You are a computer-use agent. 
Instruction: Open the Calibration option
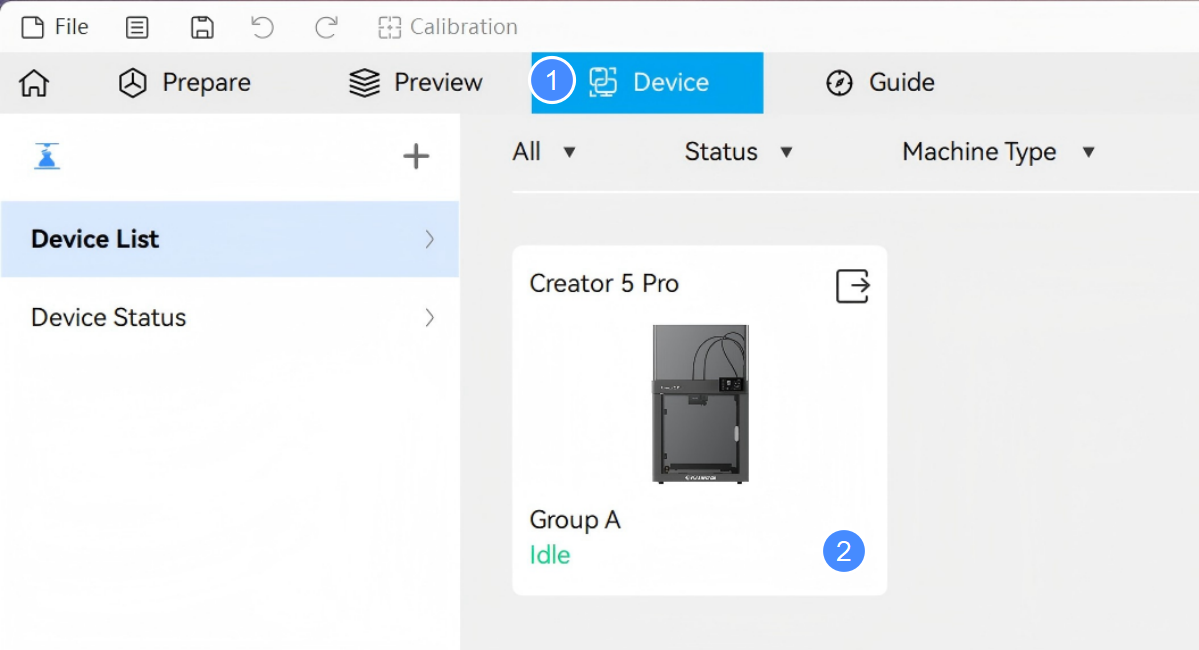coord(448,27)
